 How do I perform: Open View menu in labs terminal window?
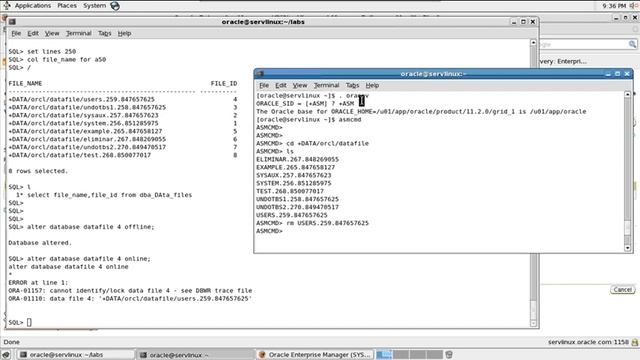click(x=52, y=33)
